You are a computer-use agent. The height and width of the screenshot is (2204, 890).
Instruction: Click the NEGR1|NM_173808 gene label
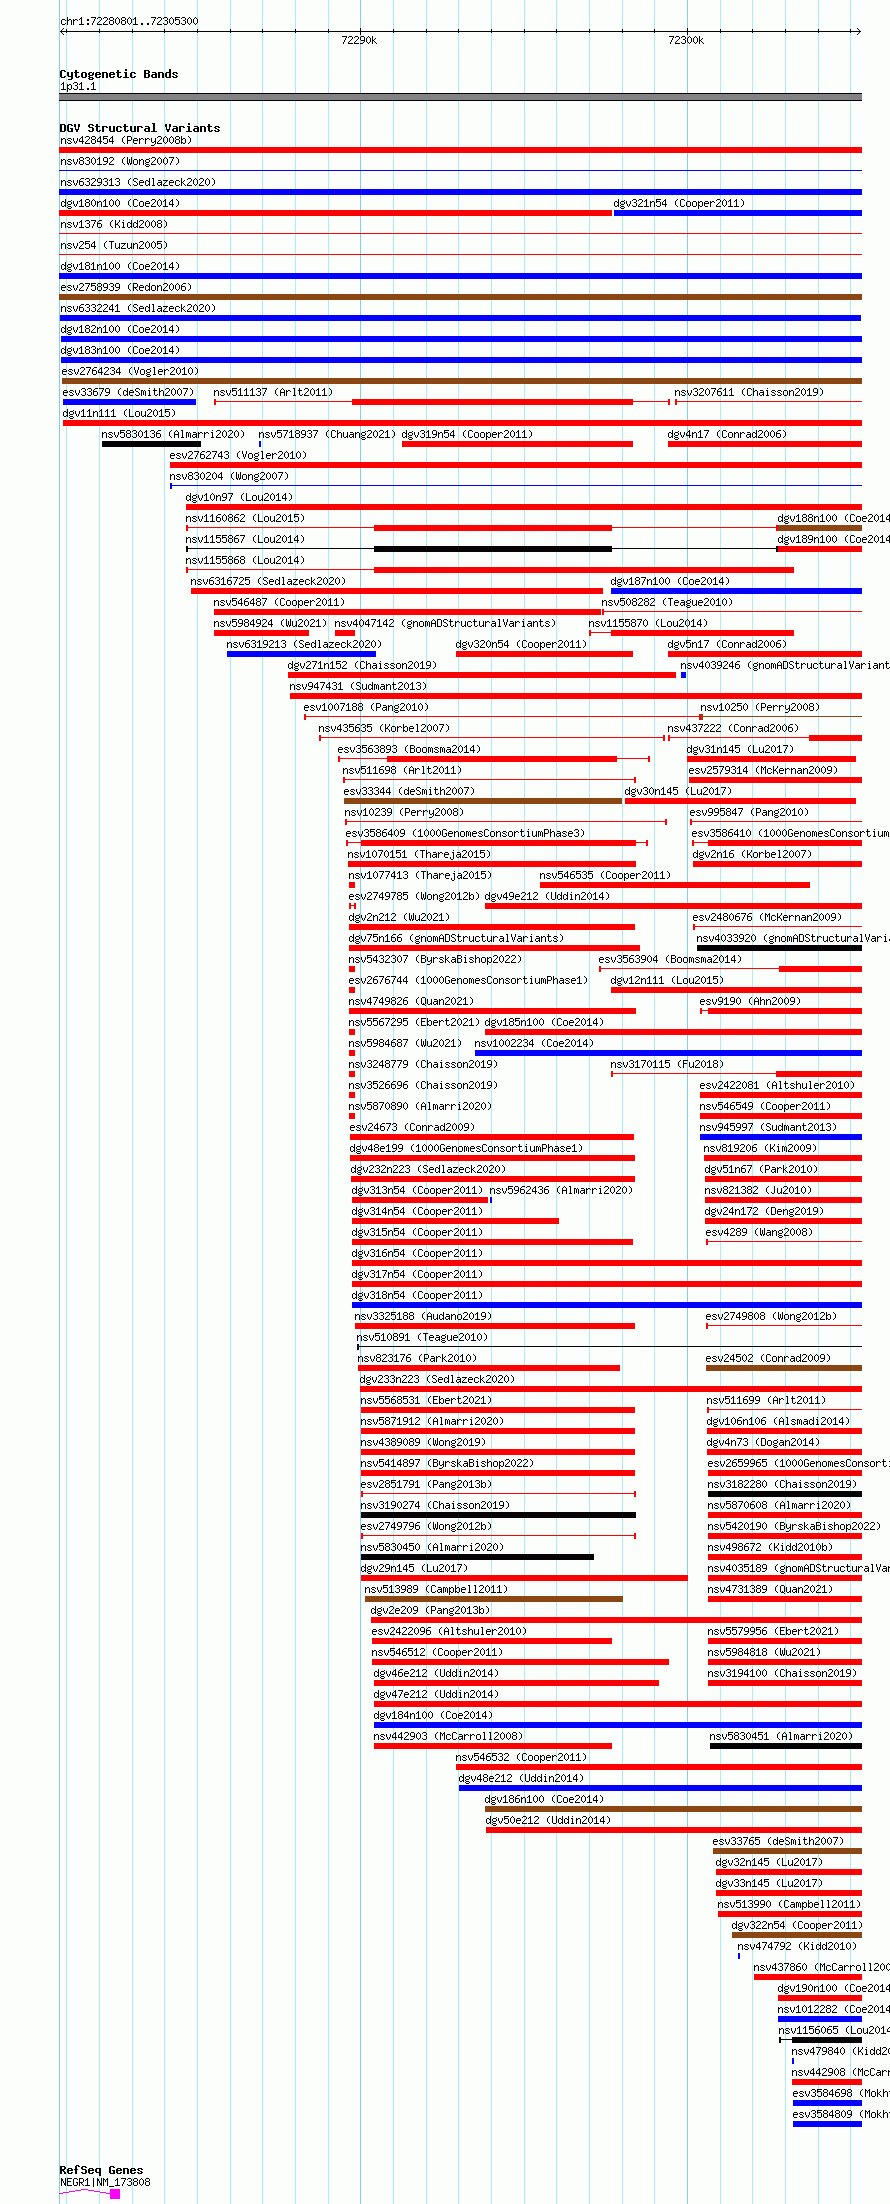[105, 2182]
